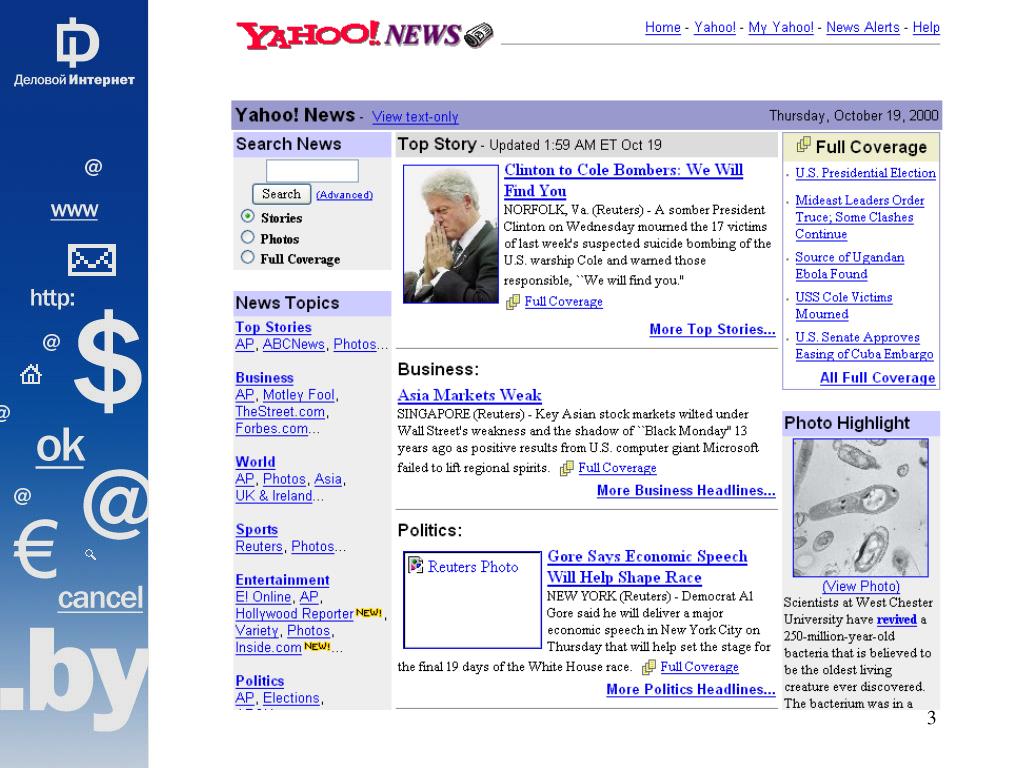Click the 'revived' link in photo caption
The width and height of the screenshot is (1024, 768).
[x=897, y=619]
